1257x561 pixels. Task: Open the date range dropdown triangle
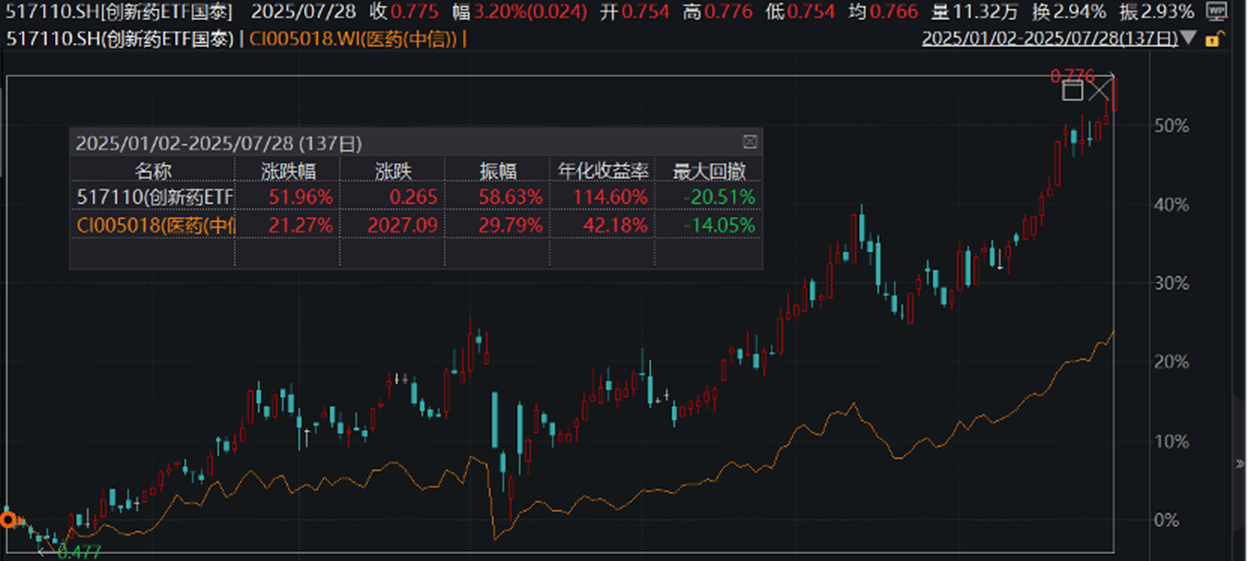[1189, 40]
